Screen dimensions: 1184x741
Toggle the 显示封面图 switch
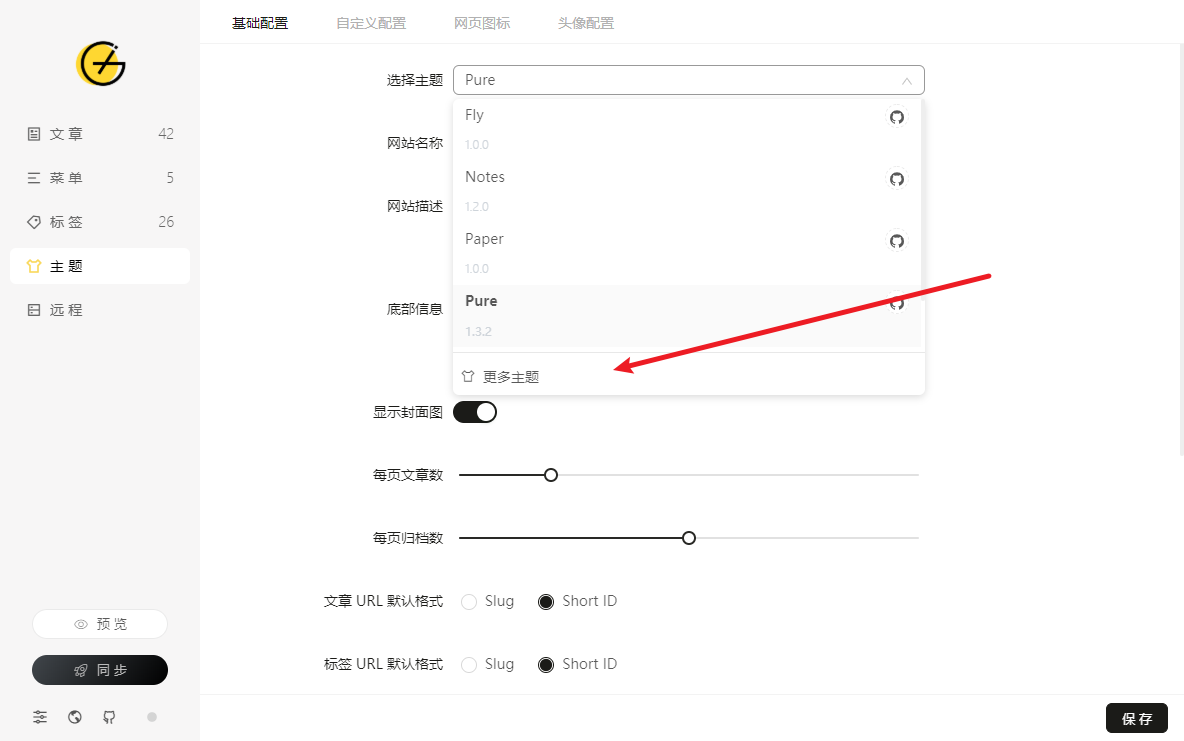475,412
